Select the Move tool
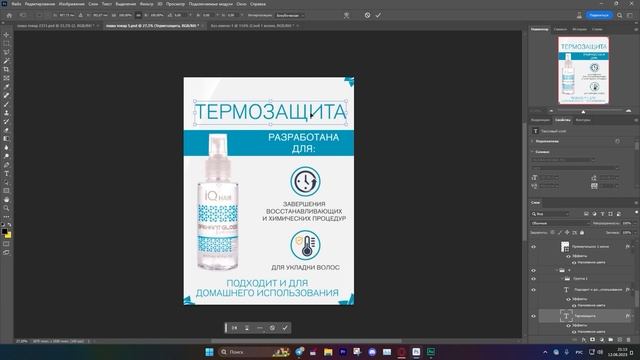This screenshot has width=640, height=360. [x=6, y=35]
